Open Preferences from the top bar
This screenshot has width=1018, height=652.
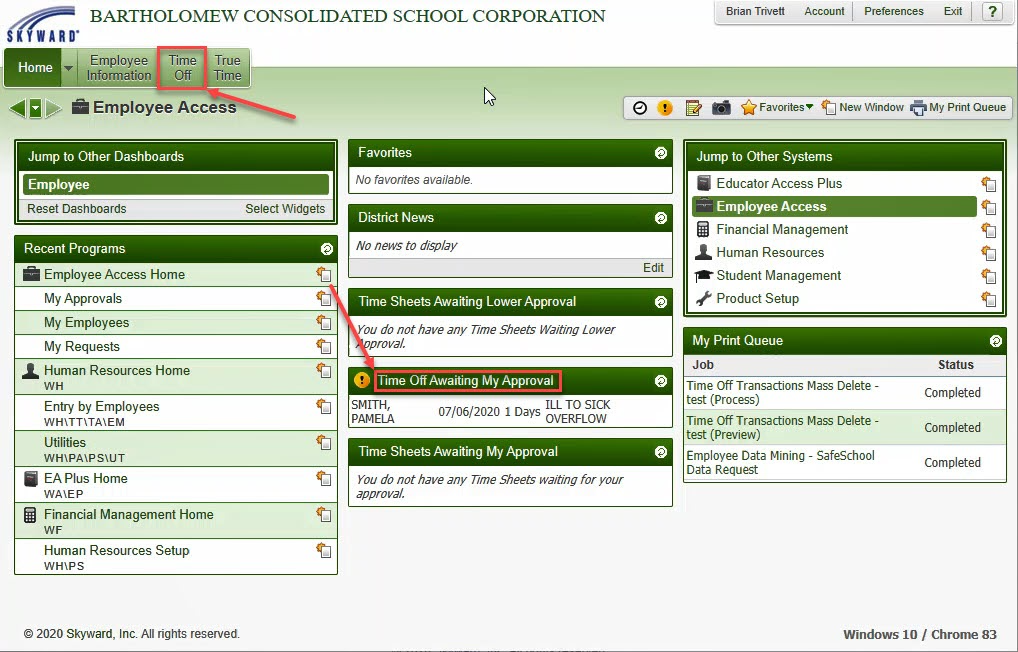pos(893,11)
